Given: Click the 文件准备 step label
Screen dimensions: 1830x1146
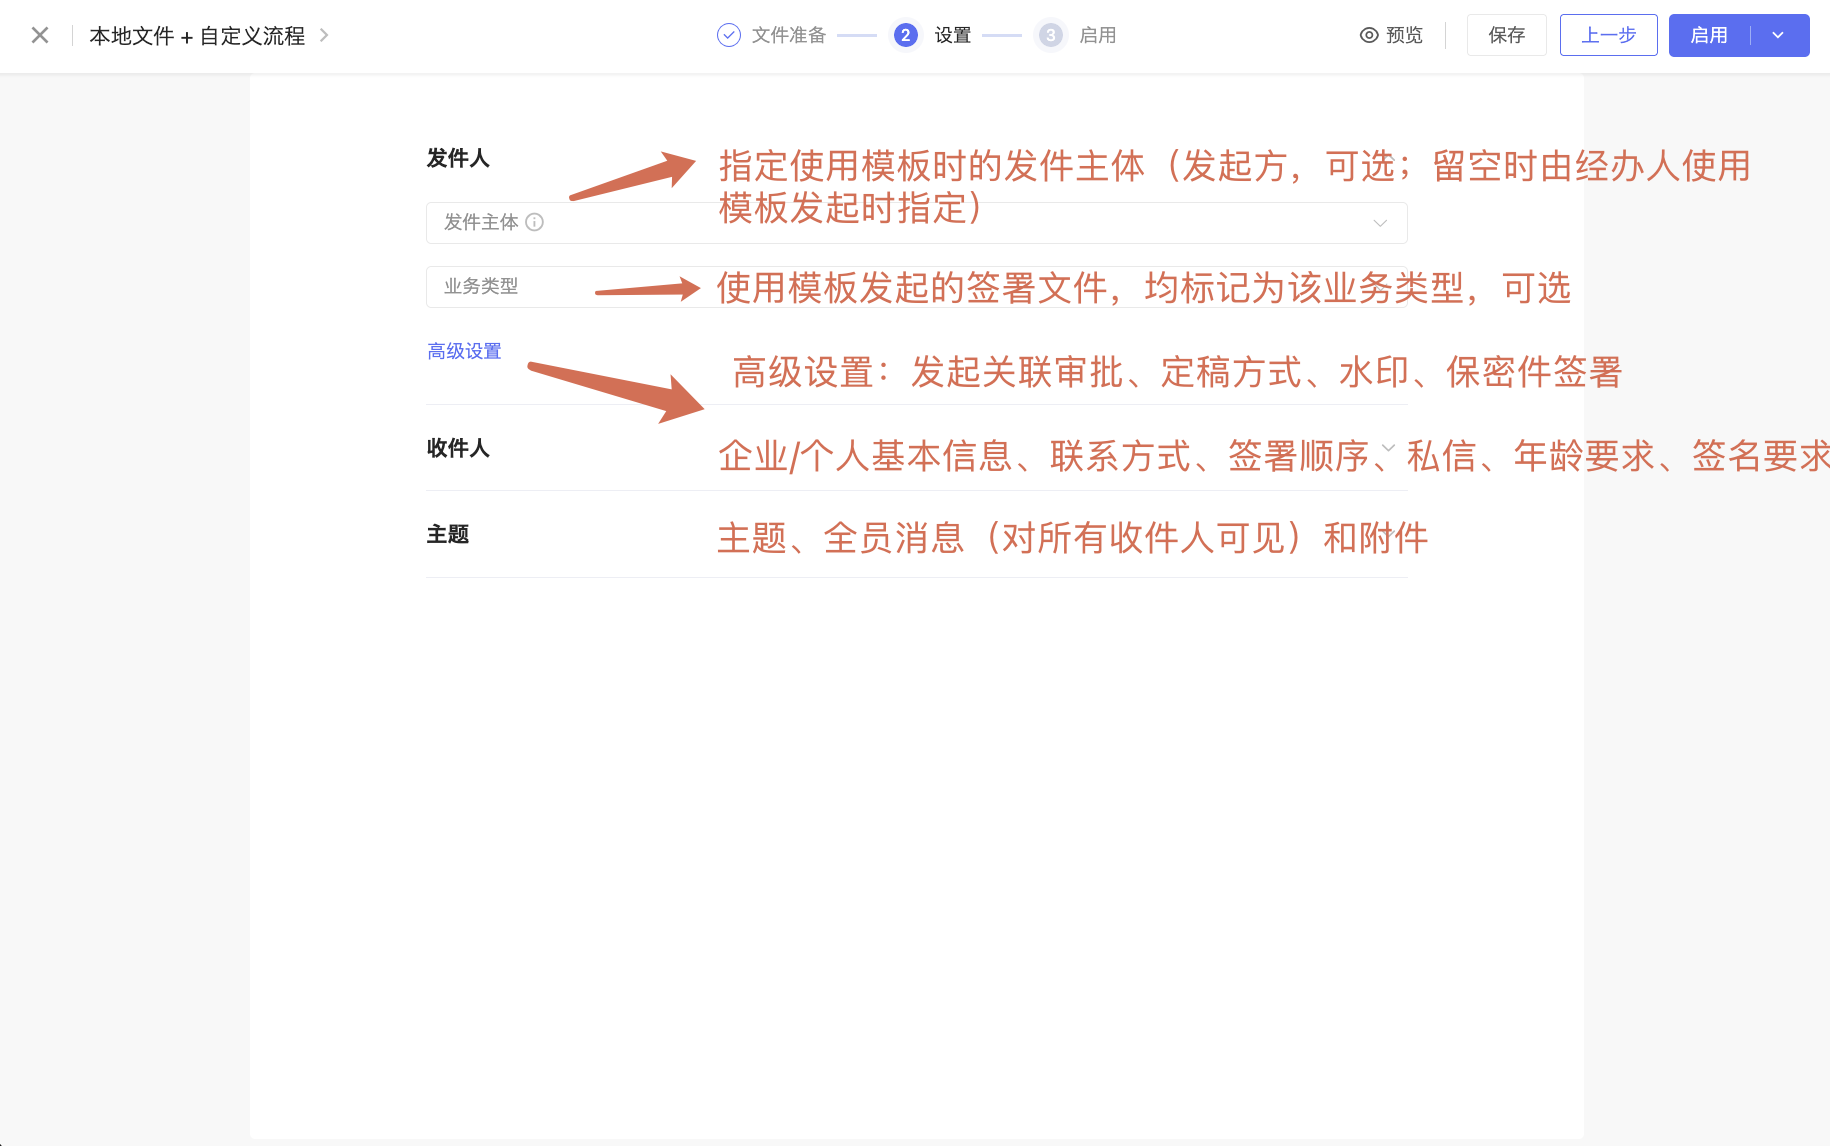Looking at the screenshot, I should tap(789, 35).
